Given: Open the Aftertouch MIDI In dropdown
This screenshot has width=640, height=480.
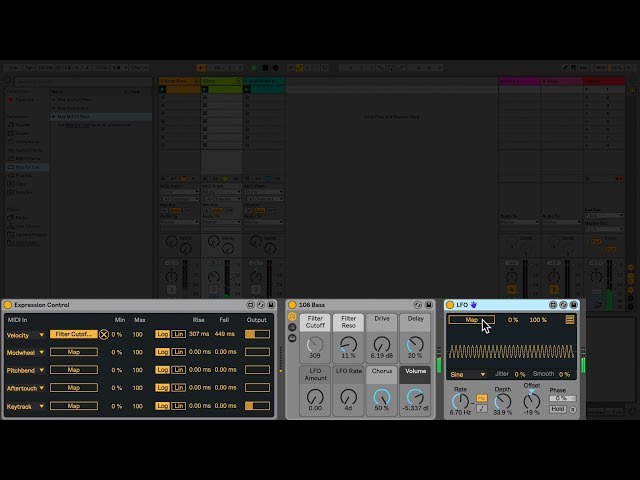Looking at the screenshot, I should click(25, 388).
